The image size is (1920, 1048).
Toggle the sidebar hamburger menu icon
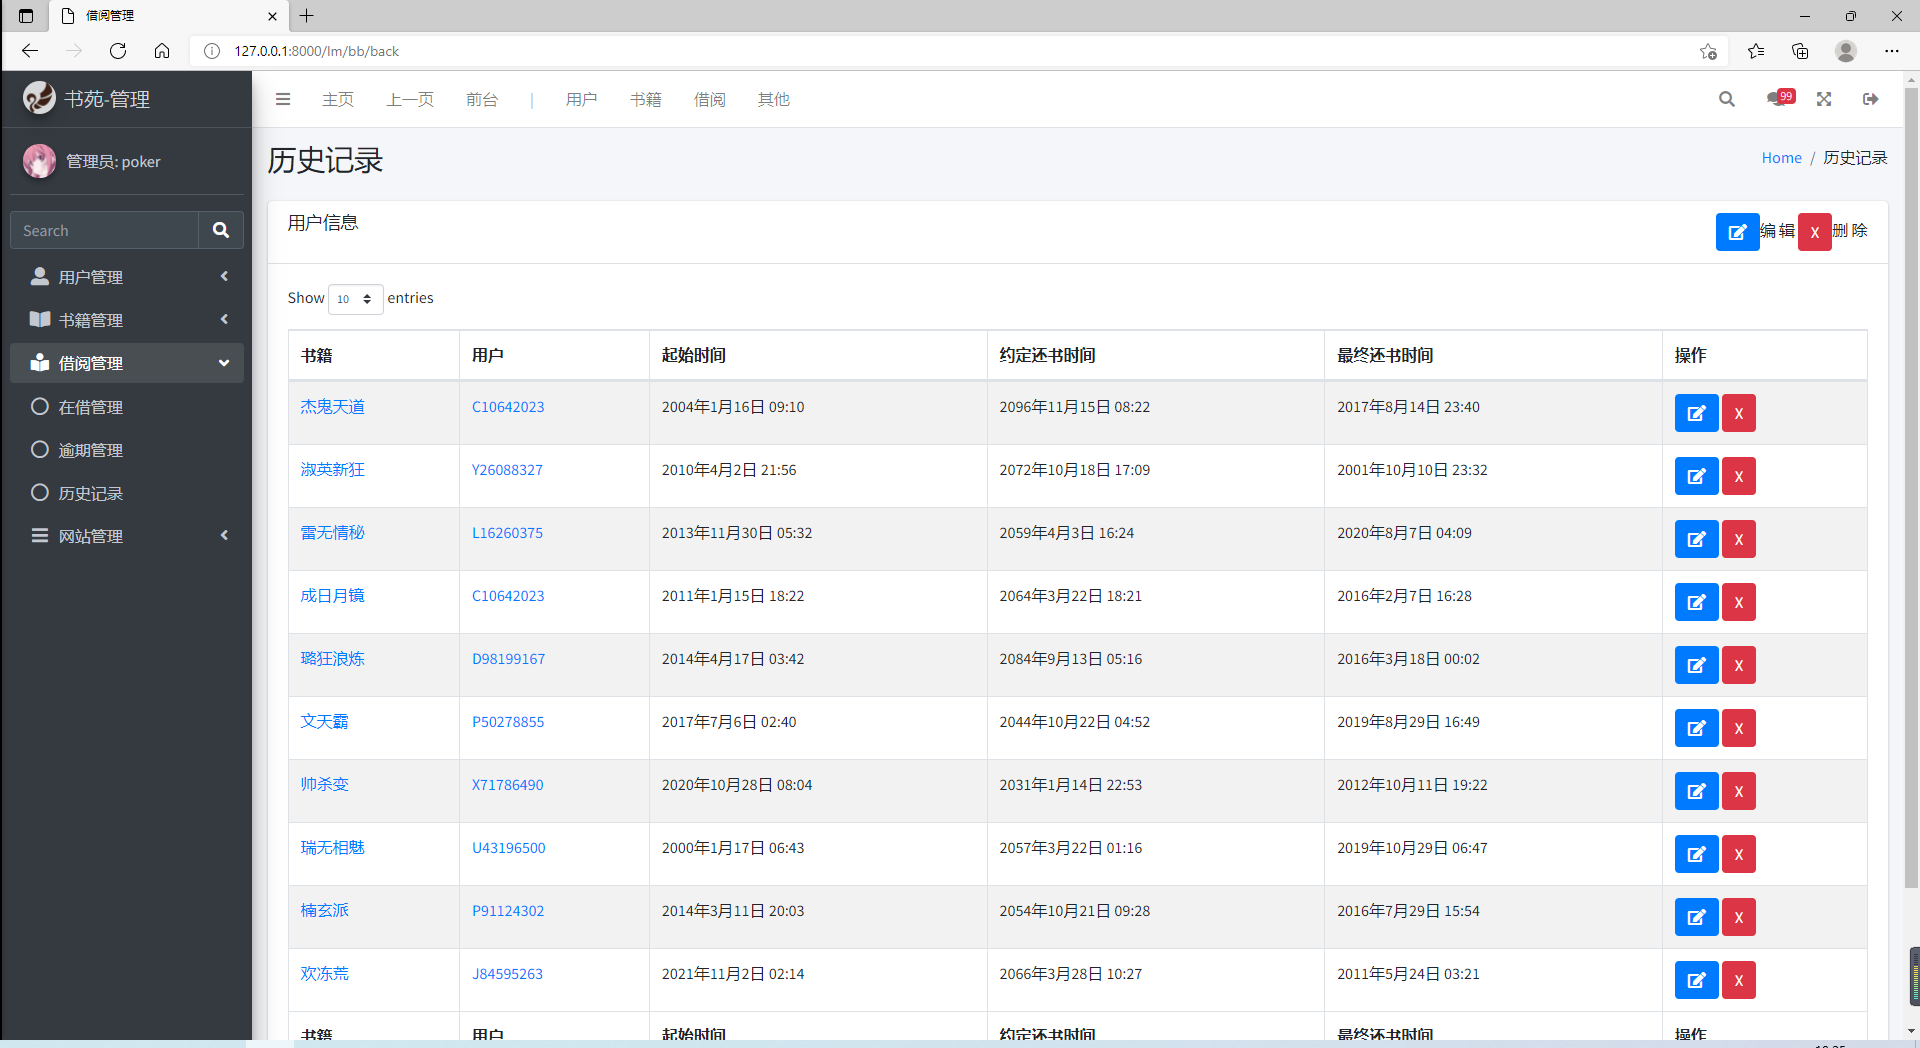coord(283,99)
